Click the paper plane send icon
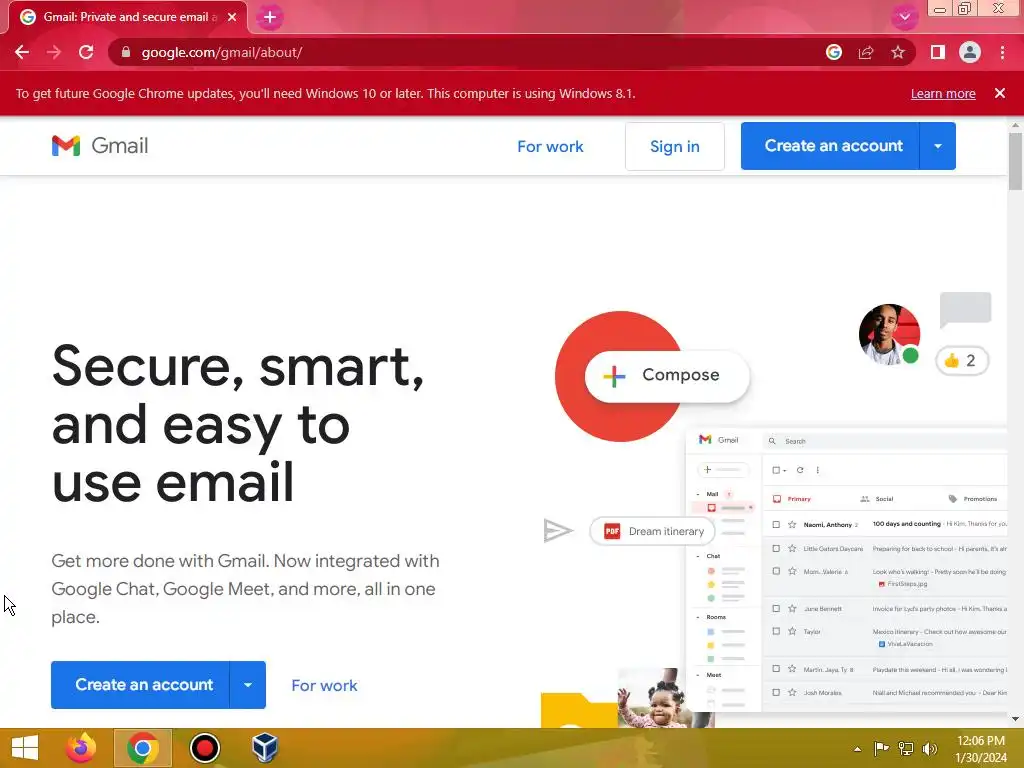This screenshot has height=768, width=1024. (558, 530)
